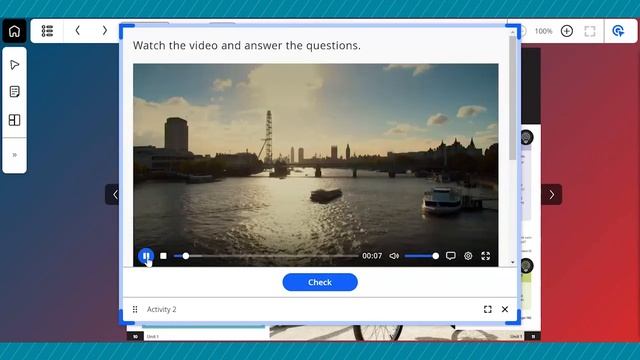The image size is (640, 360).
Task: Open video settings gear
Action: [468, 256]
